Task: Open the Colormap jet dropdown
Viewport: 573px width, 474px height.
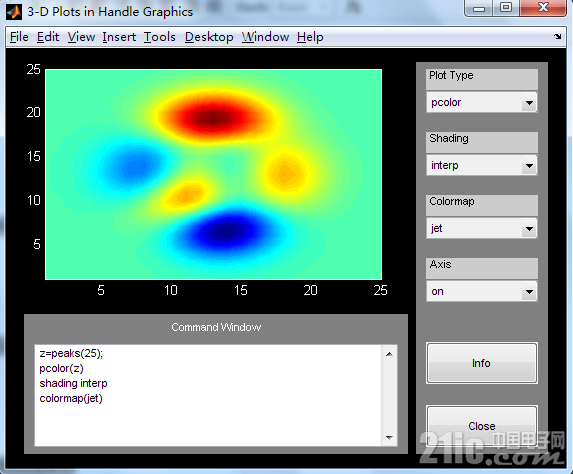Action: pyautogui.click(x=482, y=228)
